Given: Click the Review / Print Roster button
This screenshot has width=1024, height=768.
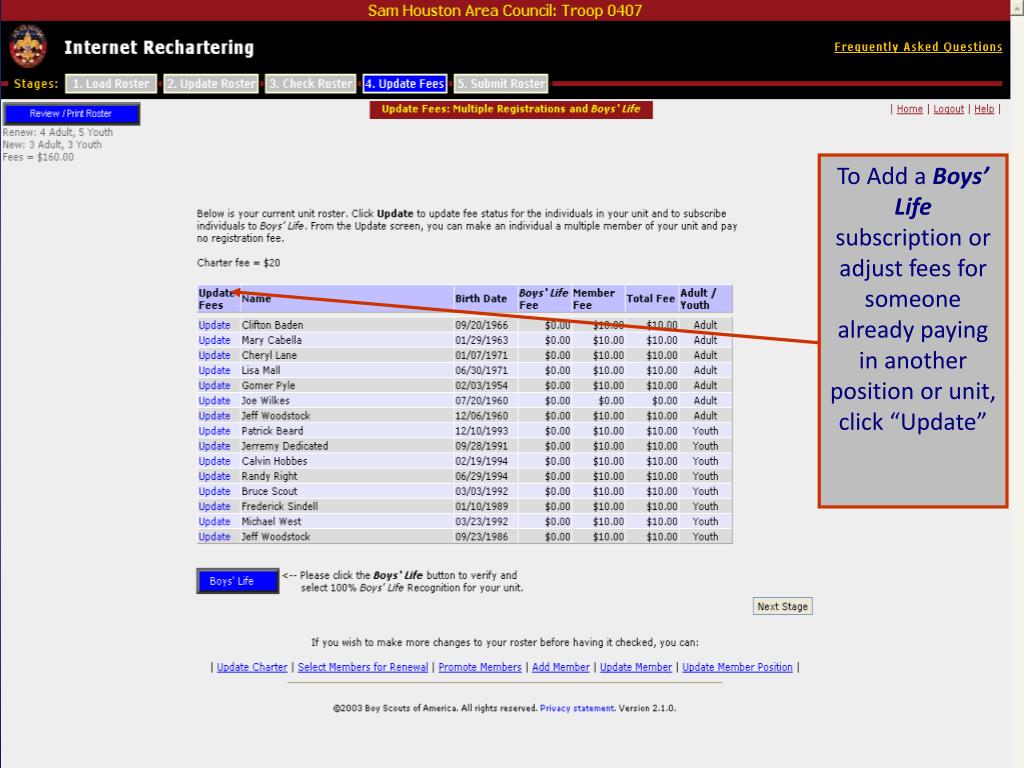Looking at the screenshot, I should (x=71, y=114).
